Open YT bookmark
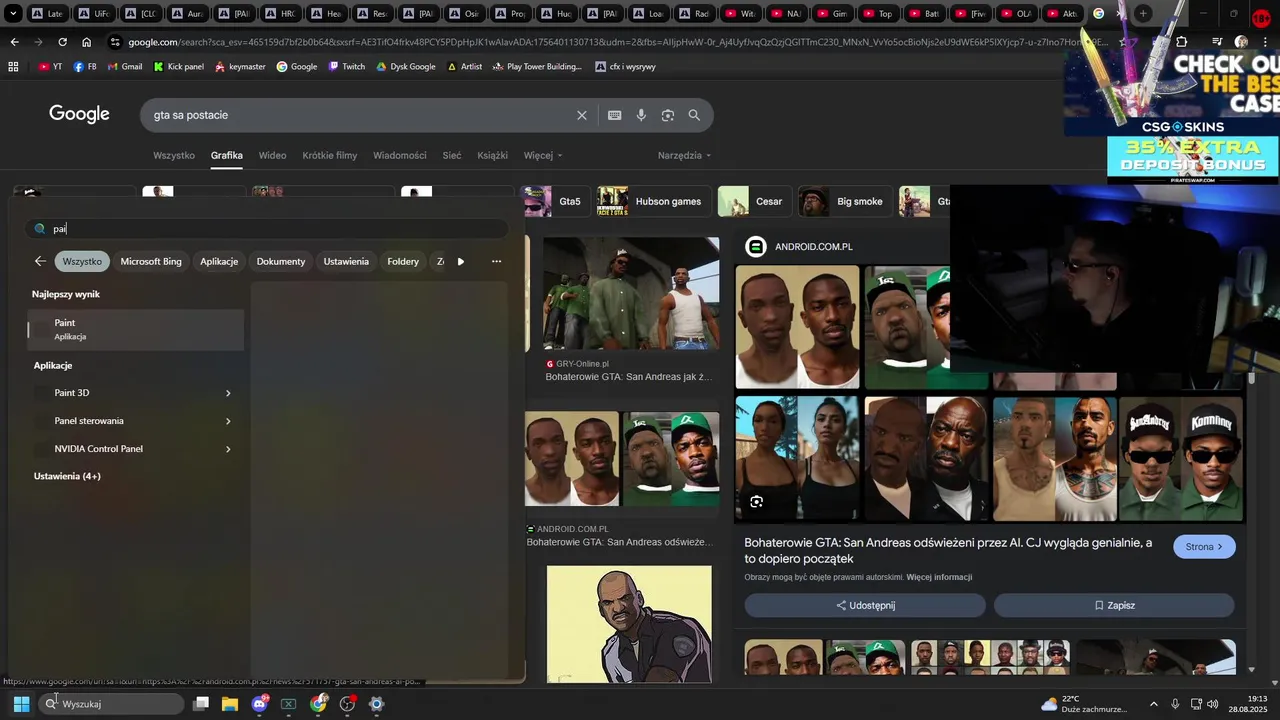This screenshot has height=720, width=1280. [x=50, y=66]
